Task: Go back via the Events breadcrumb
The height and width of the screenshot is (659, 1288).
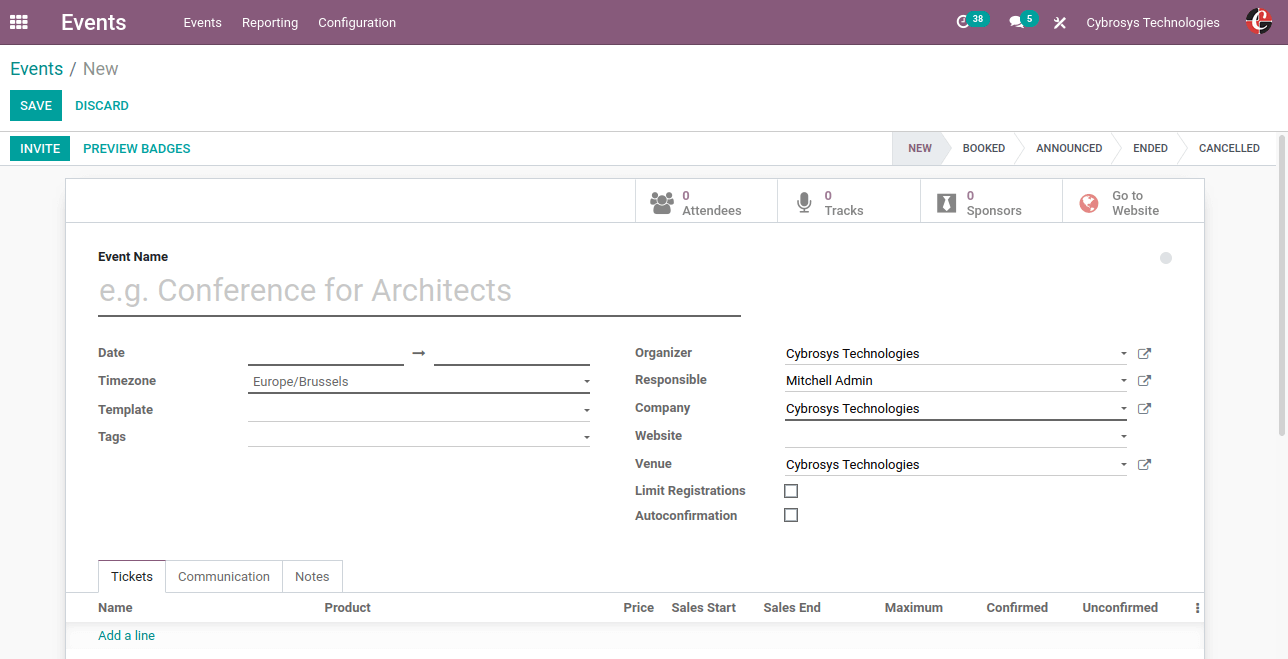Action: click(x=37, y=68)
